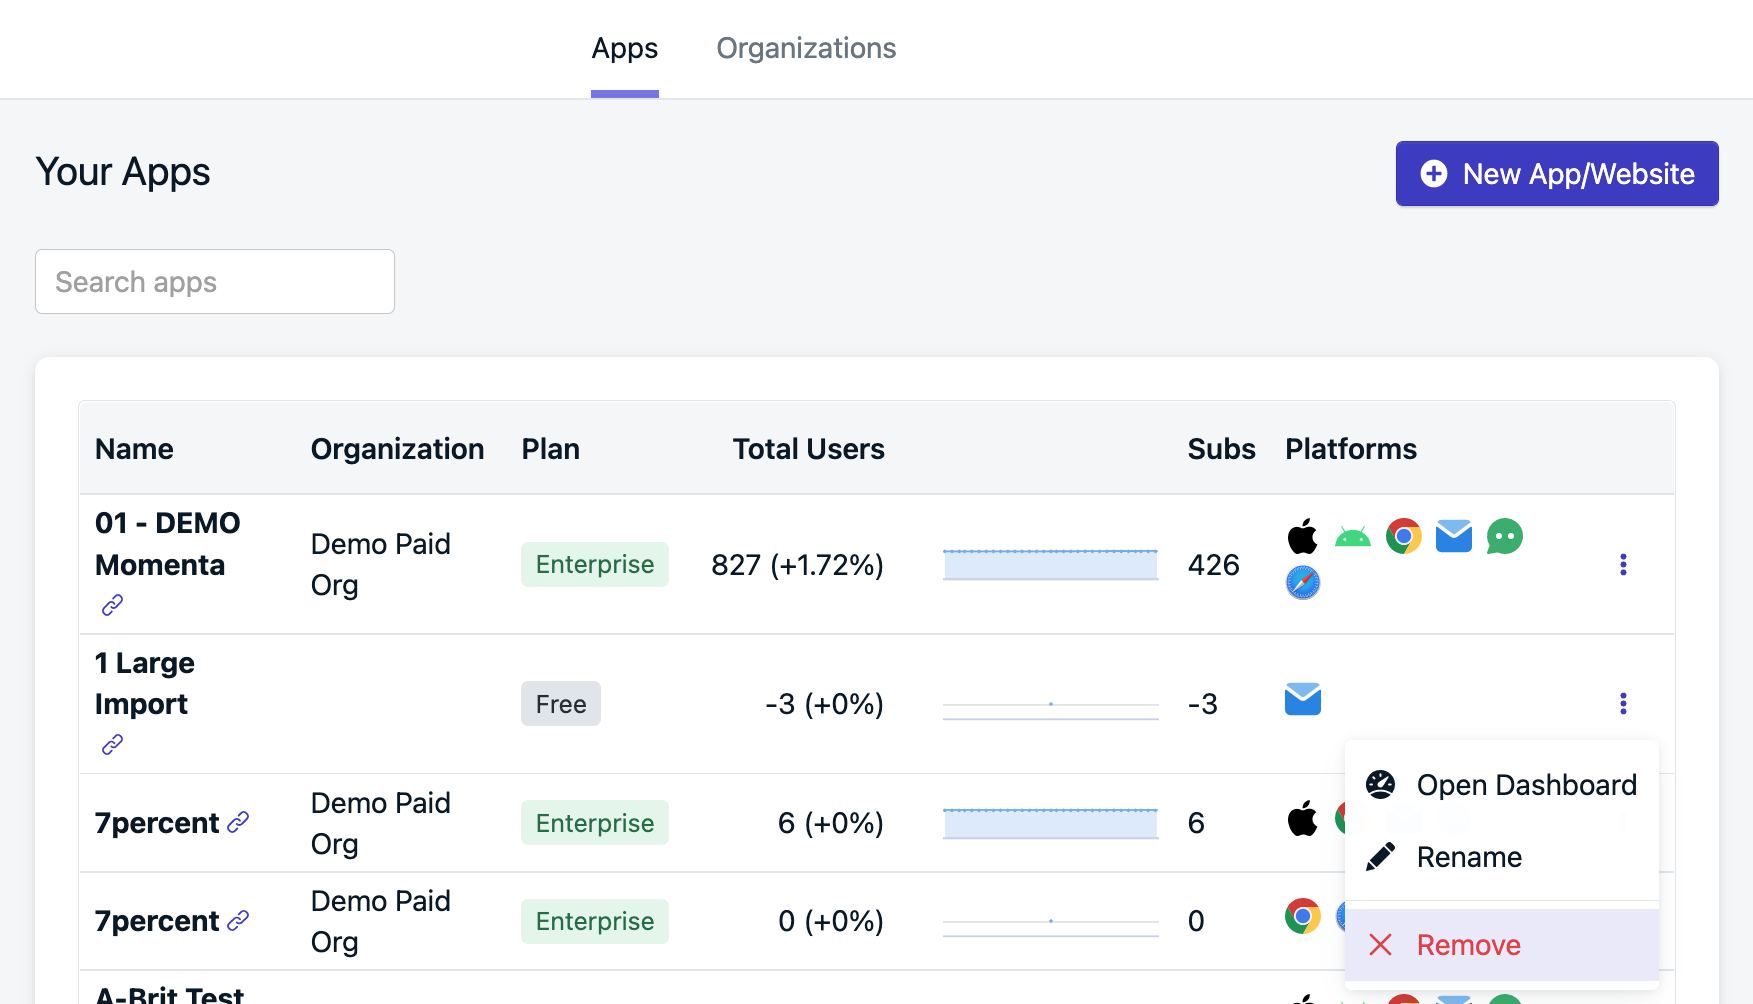Focus the Search apps input field
Viewport: 1753px width, 1004px height.
[x=215, y=282]
